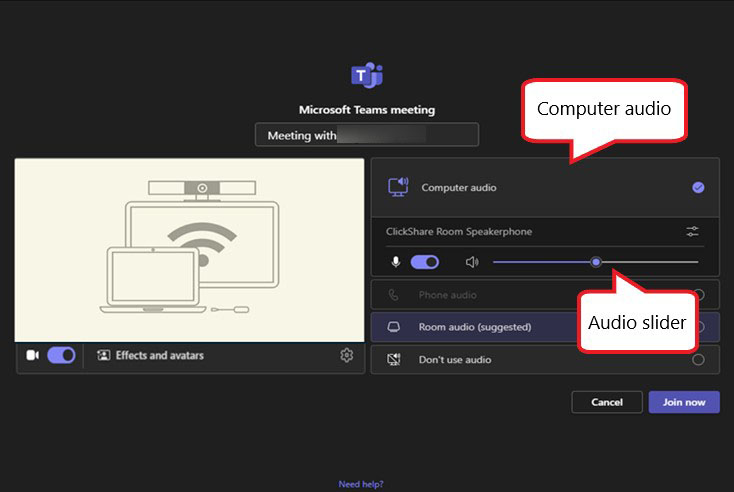The height and width of the screenshot is (492, 734).
Task: Select the Computer audio row label
Action: click(x=459, y=188)
